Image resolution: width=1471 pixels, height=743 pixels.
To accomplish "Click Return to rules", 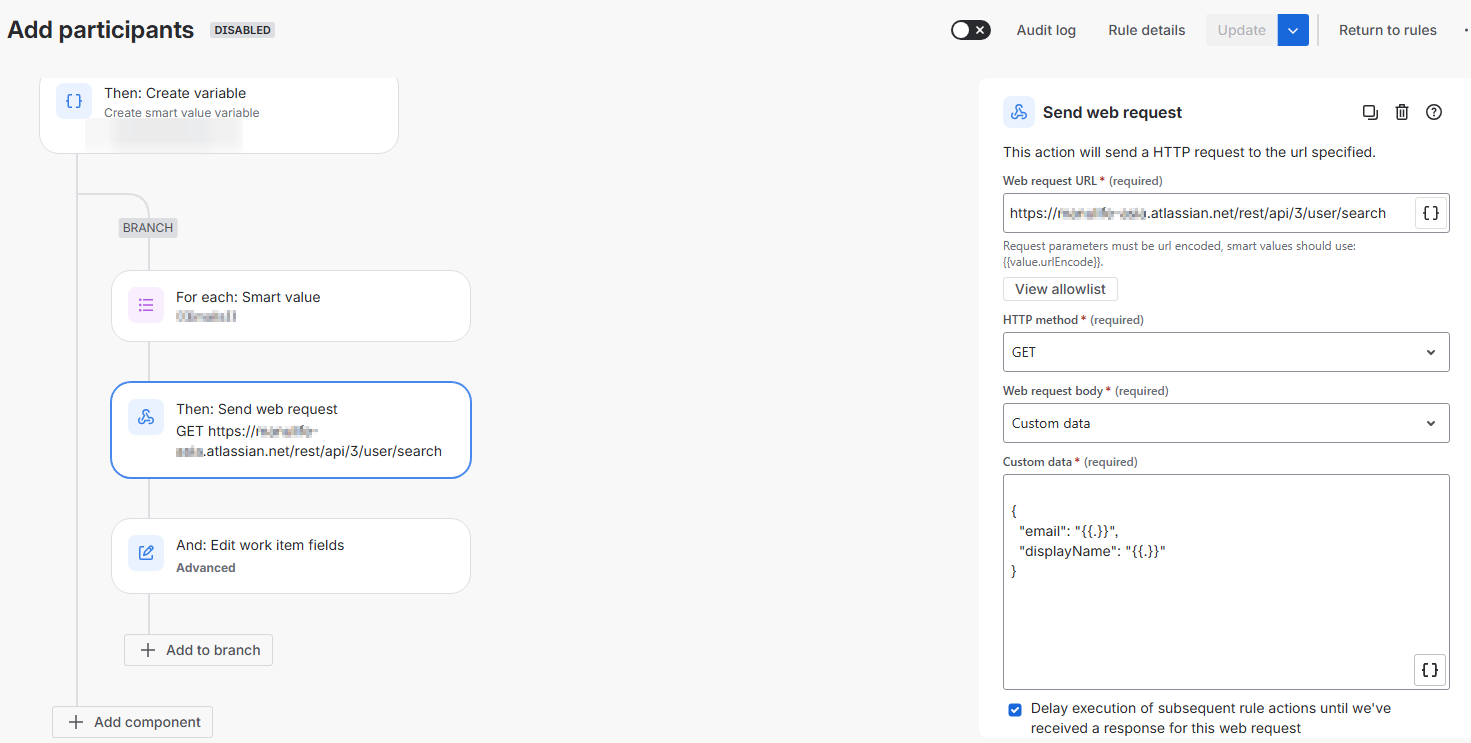I will coord(1387,30).
